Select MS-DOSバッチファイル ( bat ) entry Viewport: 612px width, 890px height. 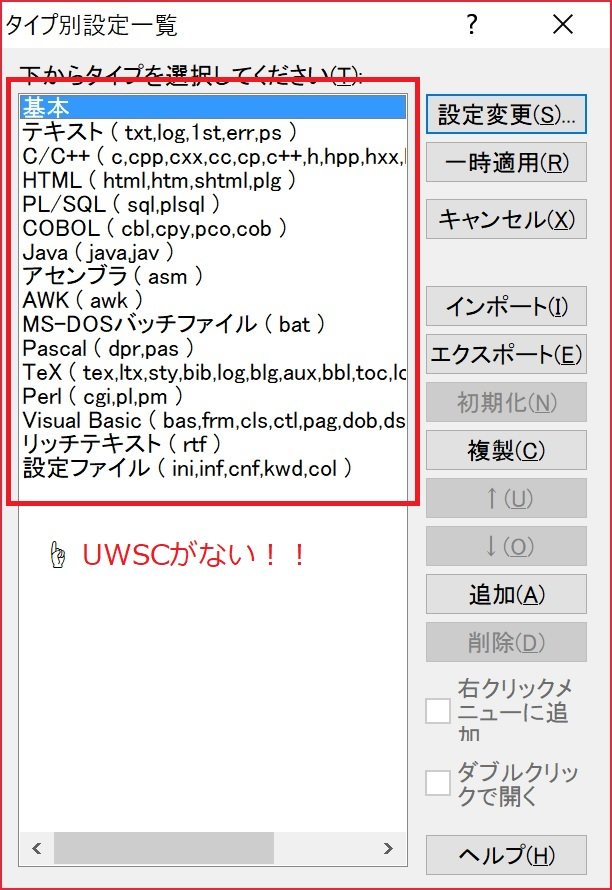coord(213,324)
